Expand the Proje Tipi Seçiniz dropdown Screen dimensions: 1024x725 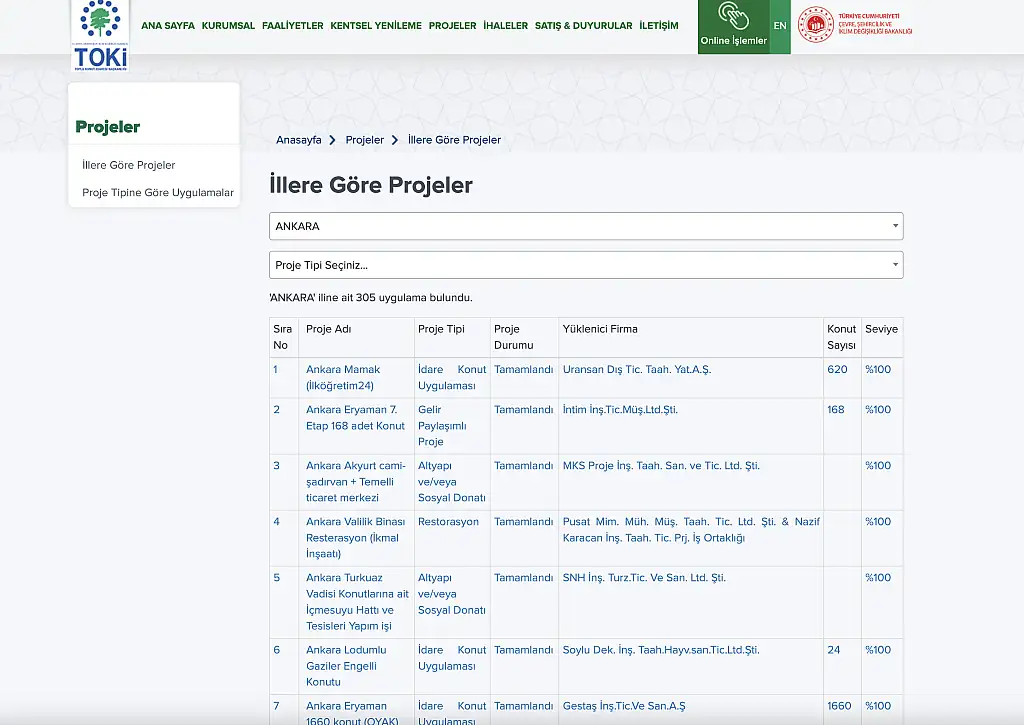click(586, 265)
